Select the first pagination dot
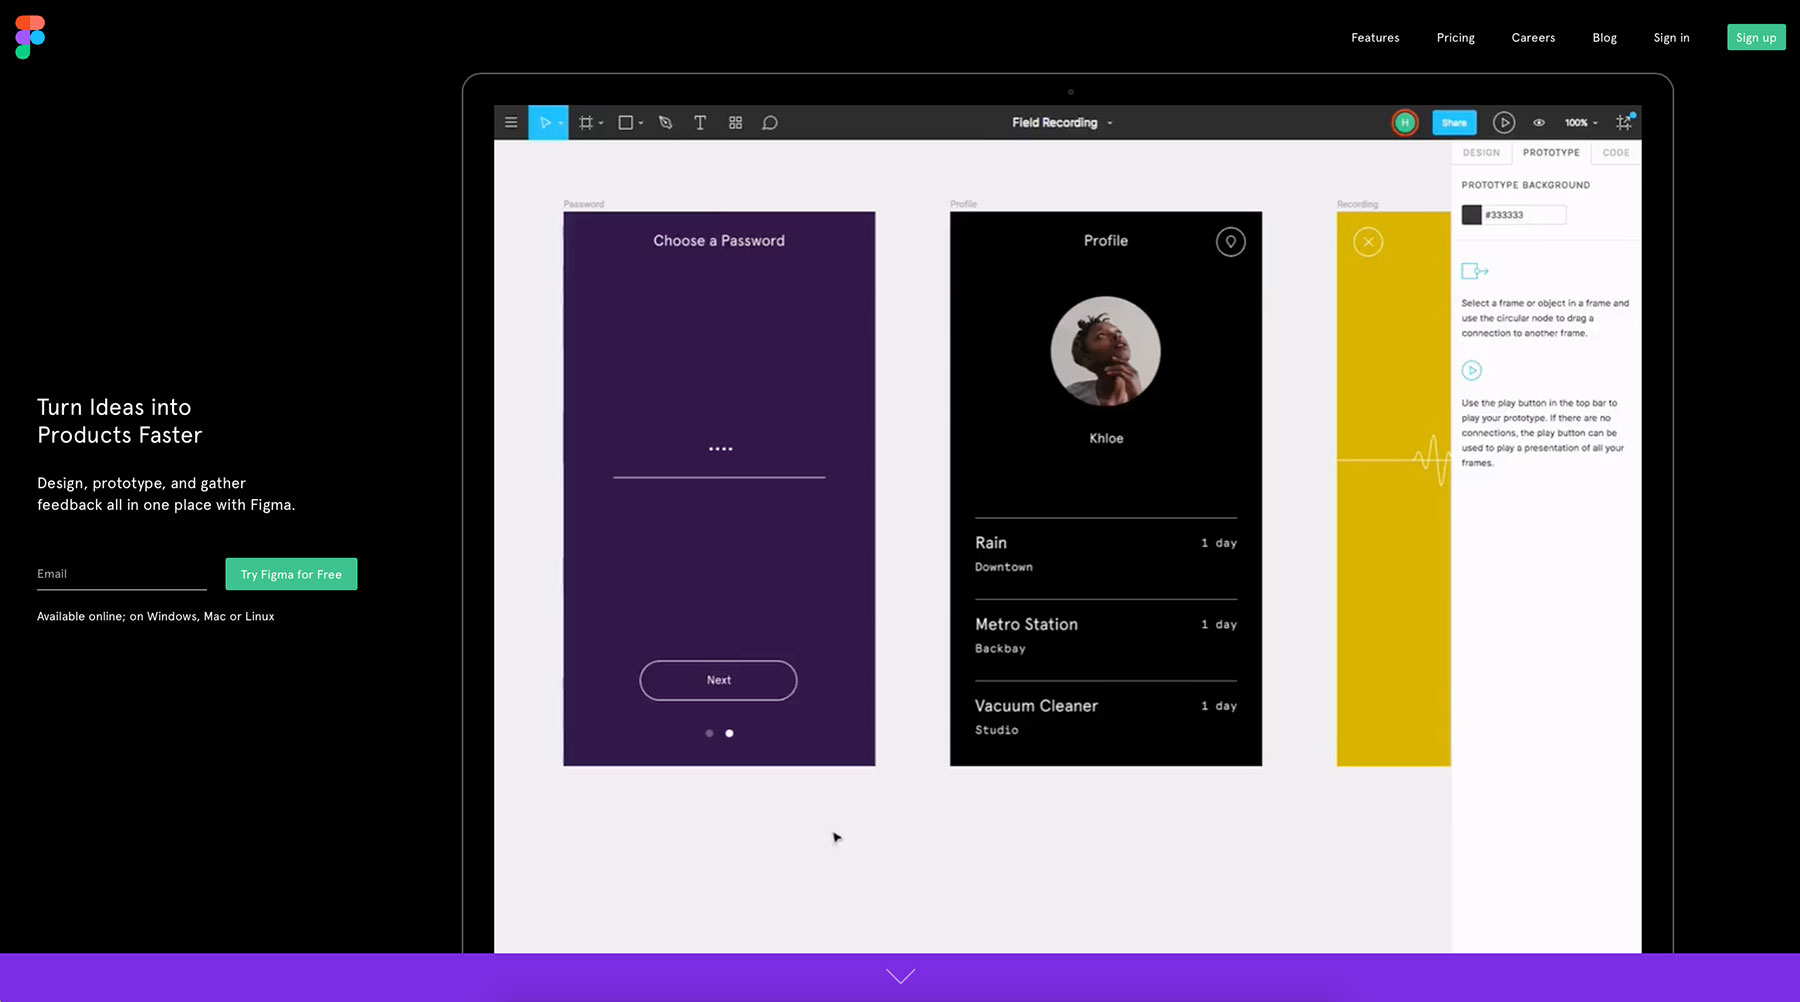Screen dimensions: 1800x1002 click(x=710, y=733)
